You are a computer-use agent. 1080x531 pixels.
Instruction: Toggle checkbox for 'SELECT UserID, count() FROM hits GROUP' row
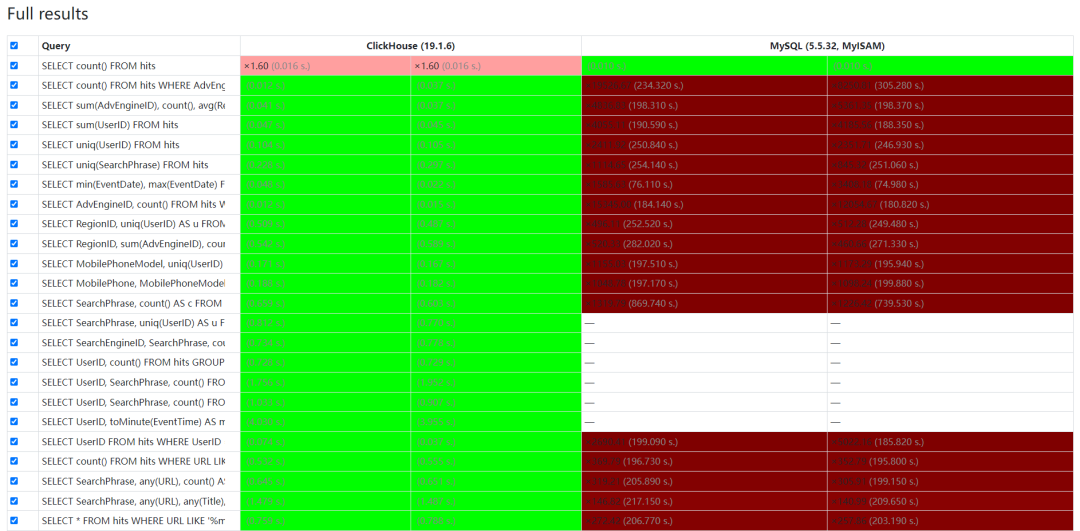14,362
